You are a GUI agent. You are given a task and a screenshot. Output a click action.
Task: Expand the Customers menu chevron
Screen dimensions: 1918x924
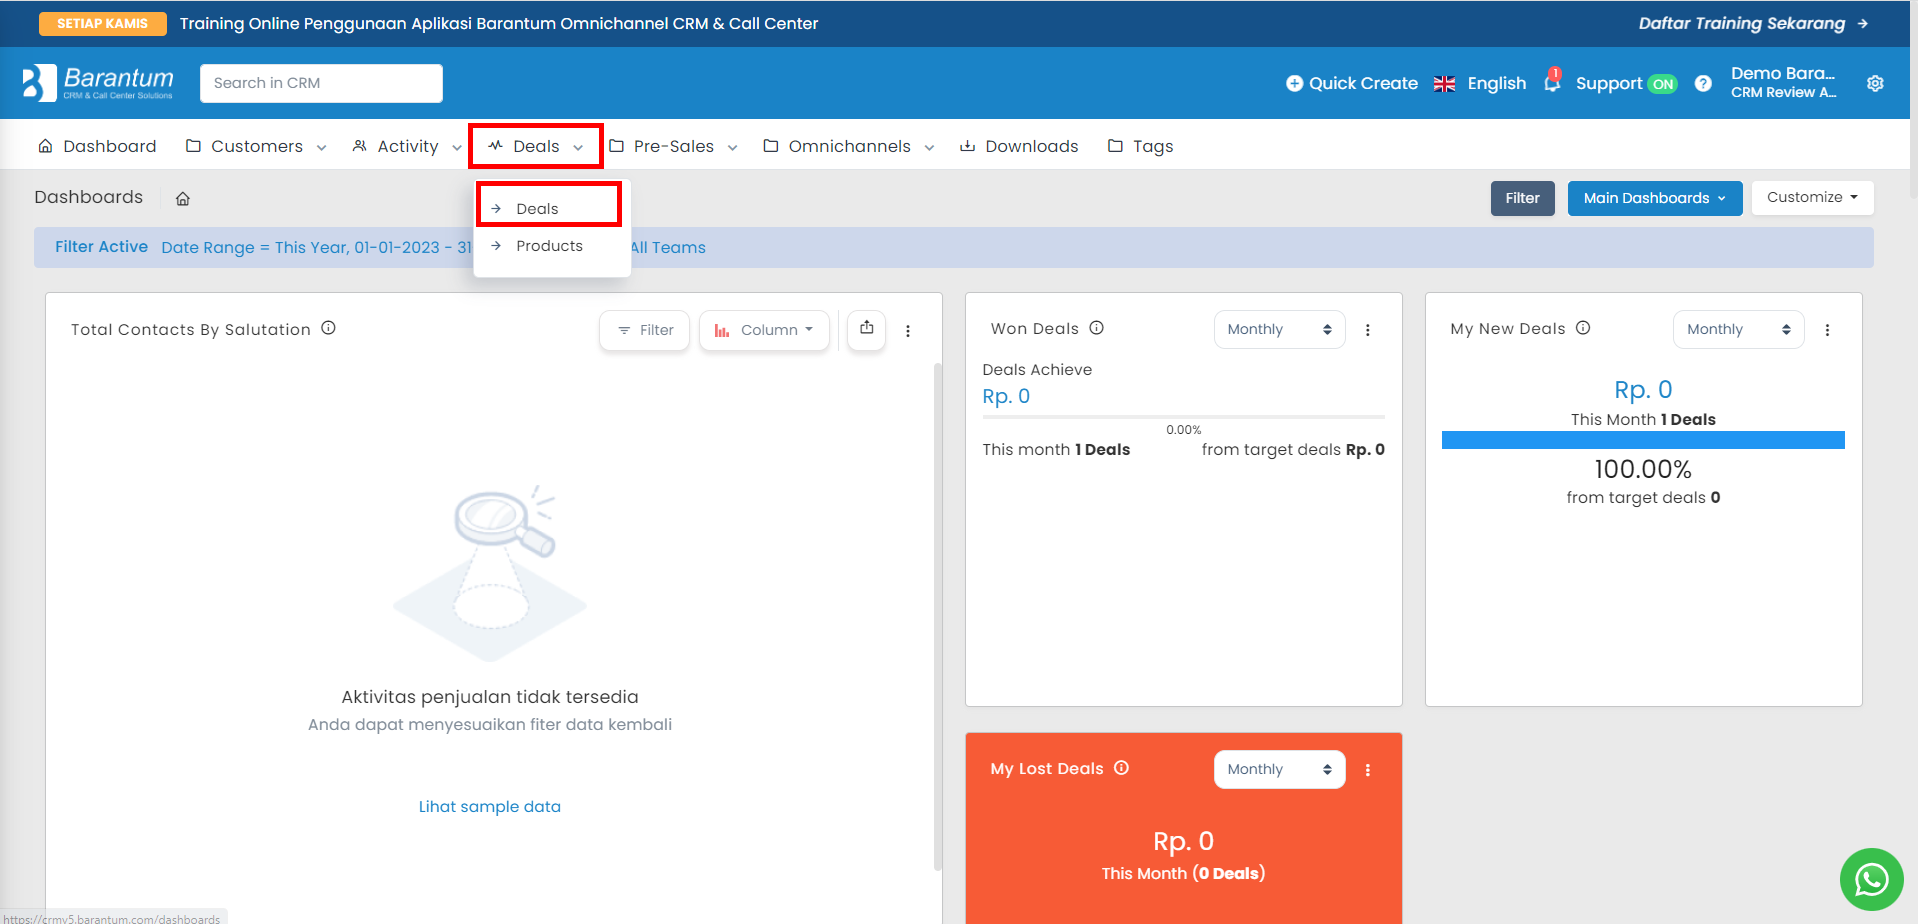(321, 148)
